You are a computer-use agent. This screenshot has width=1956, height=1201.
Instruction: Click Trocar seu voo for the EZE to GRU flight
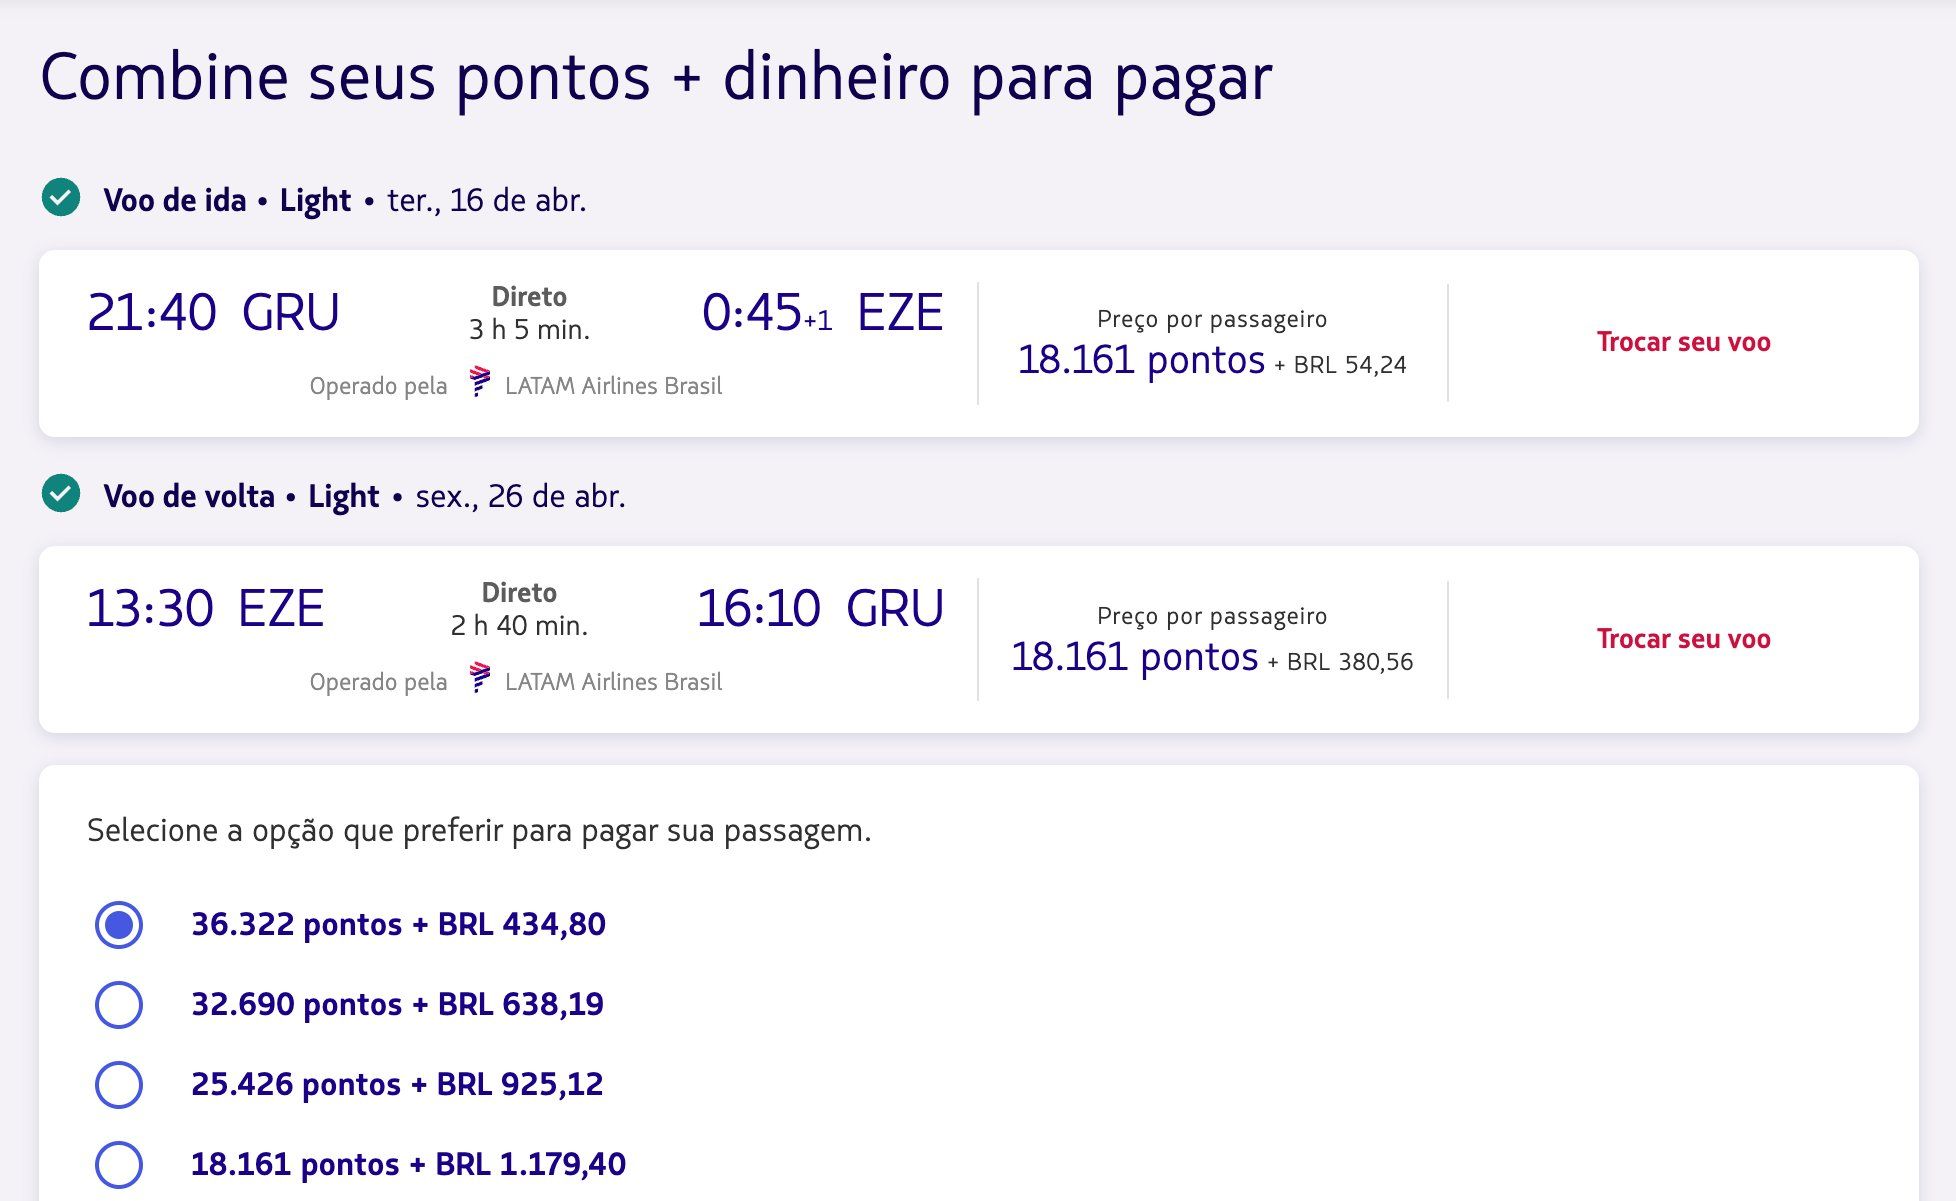point(1683,639)
